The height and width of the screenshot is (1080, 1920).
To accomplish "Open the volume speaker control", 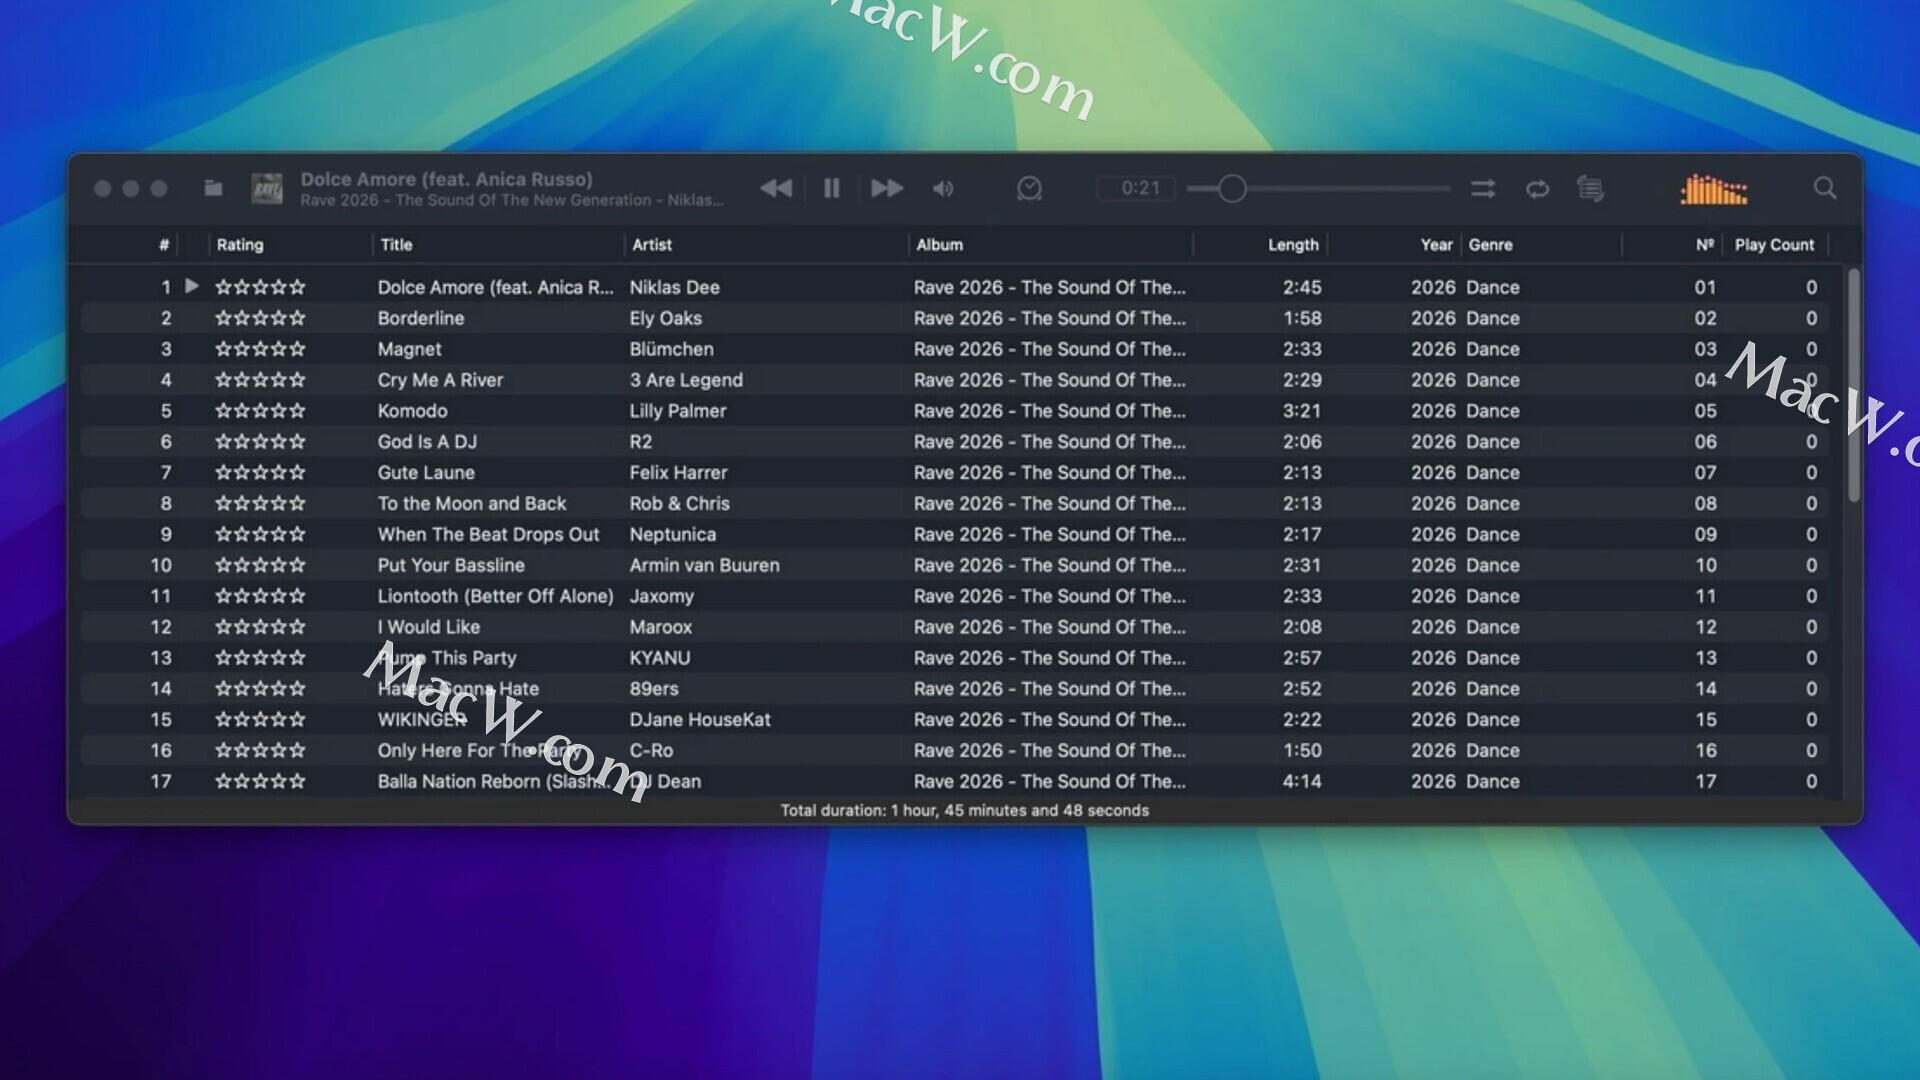I will point(943,188).
